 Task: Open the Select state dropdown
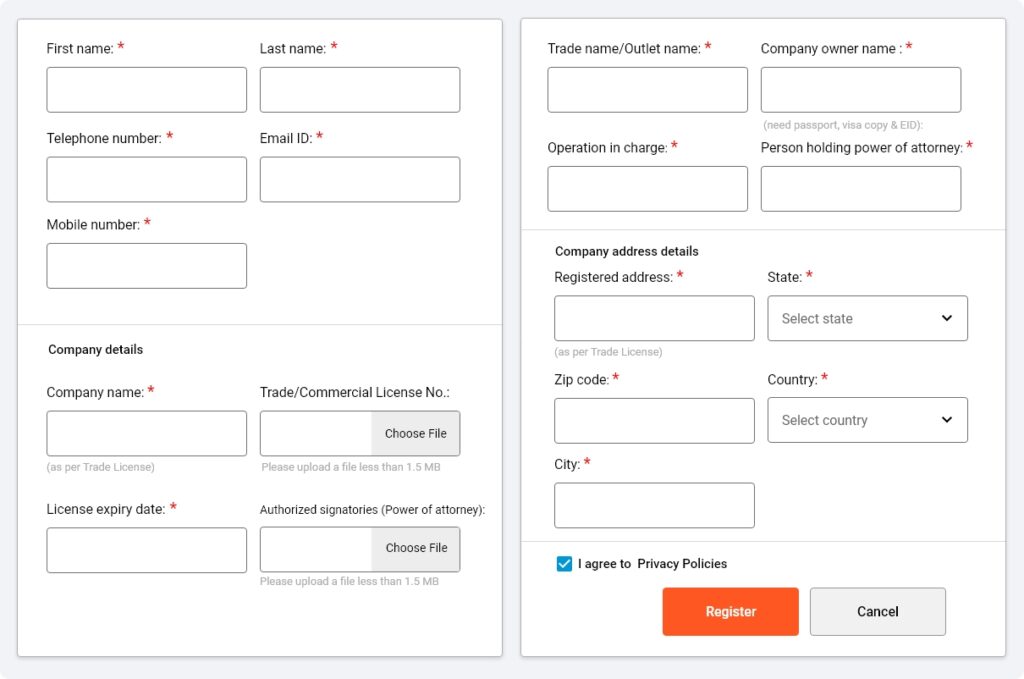[x=867, y=318]
